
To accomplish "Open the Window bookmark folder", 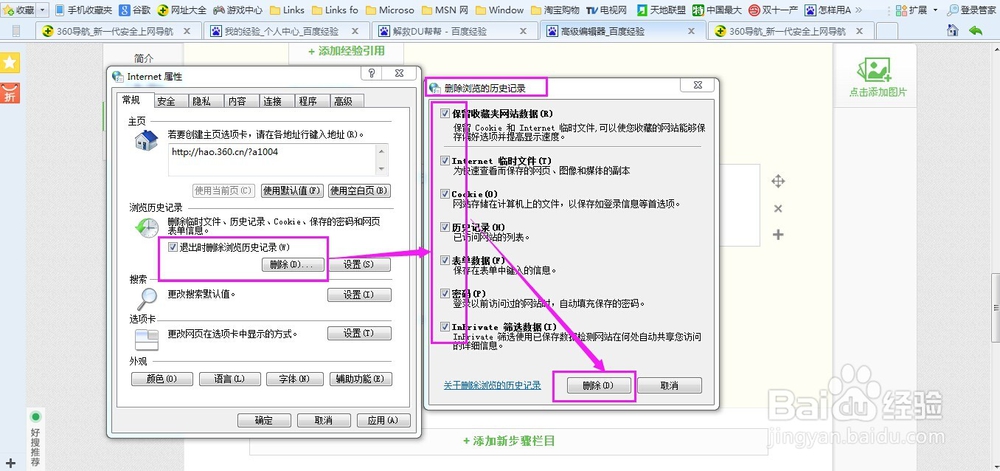I will click(499, 10).
